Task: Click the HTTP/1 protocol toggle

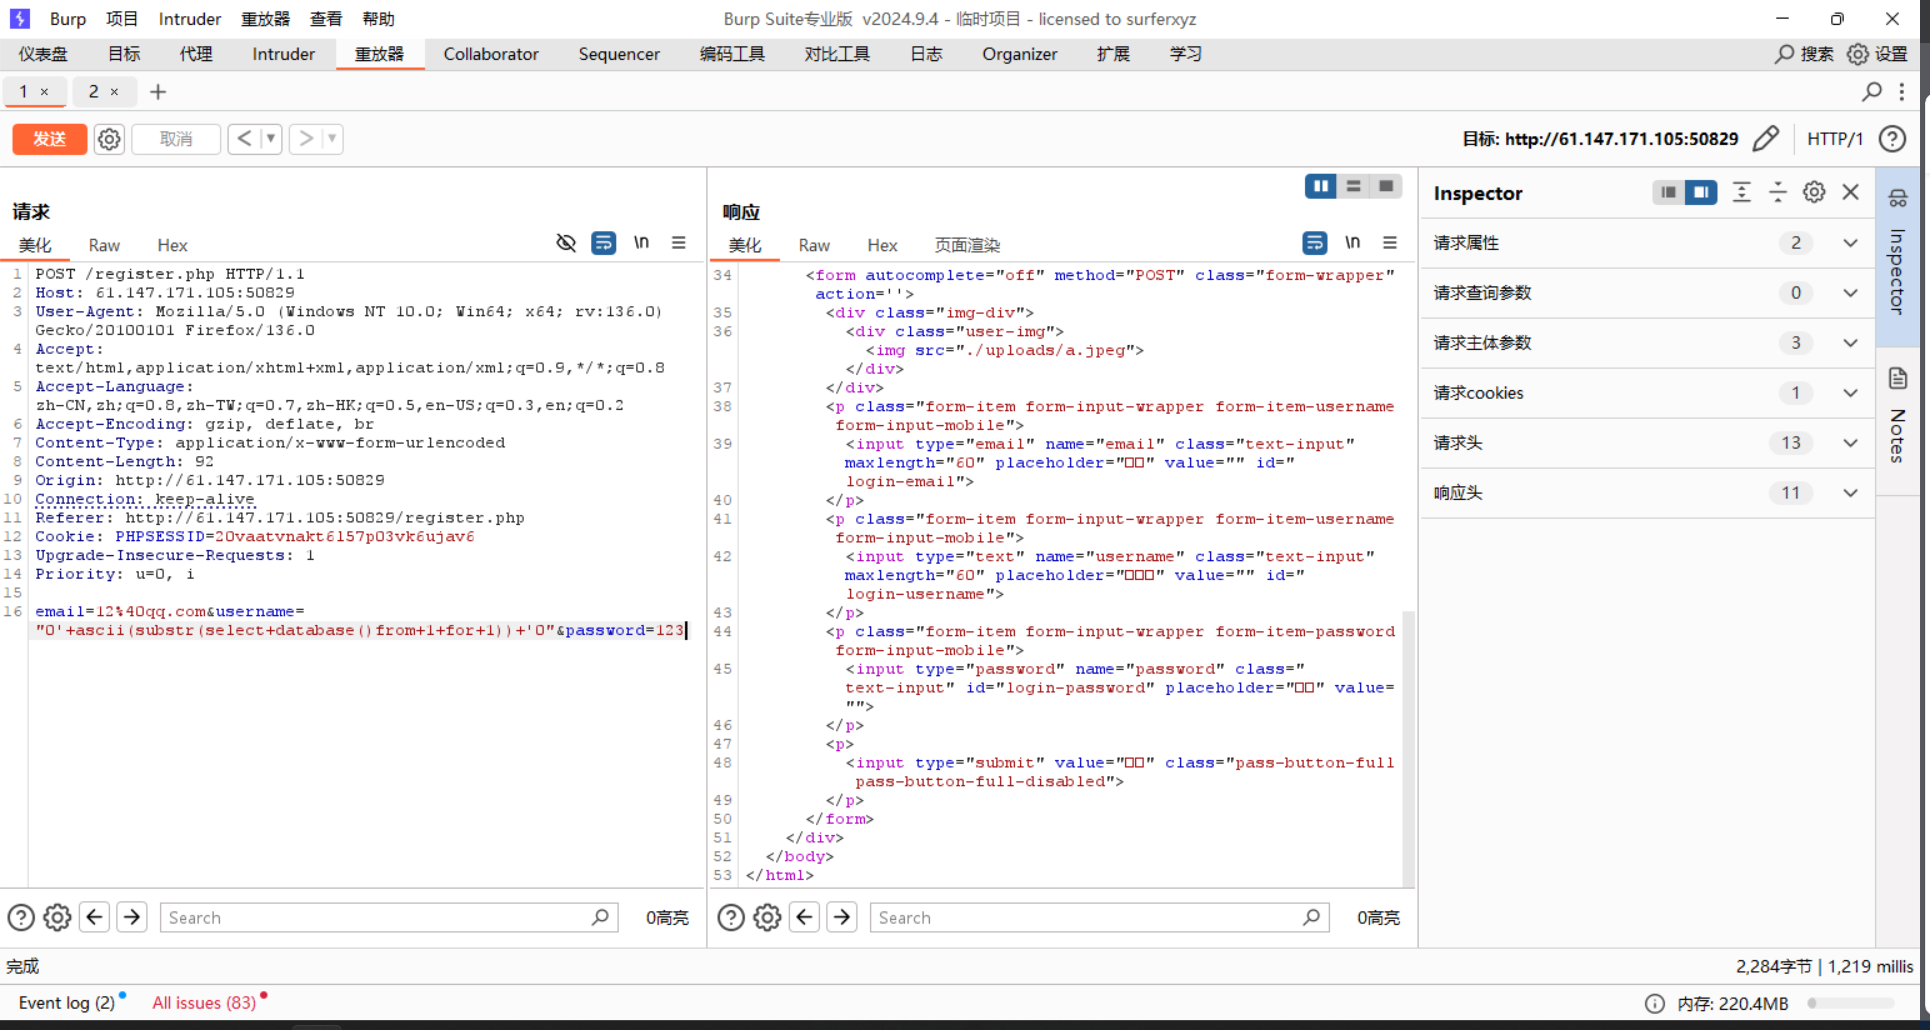Action: coord(1835,139)
